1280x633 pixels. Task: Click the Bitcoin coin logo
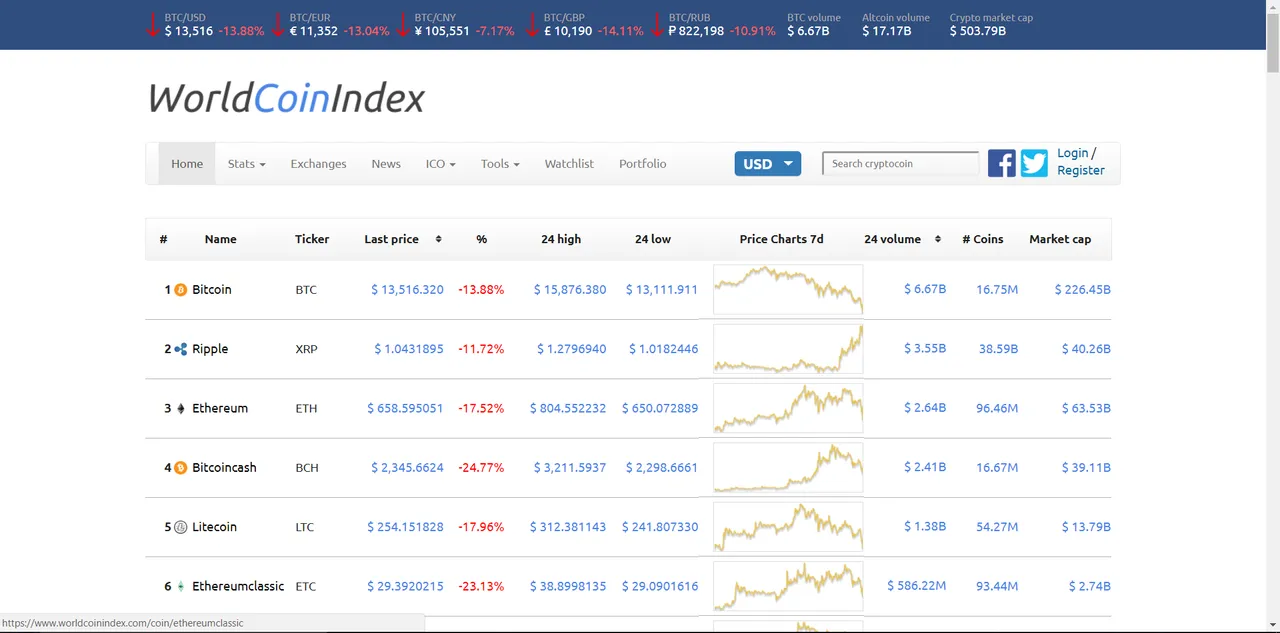click(181, 290)
